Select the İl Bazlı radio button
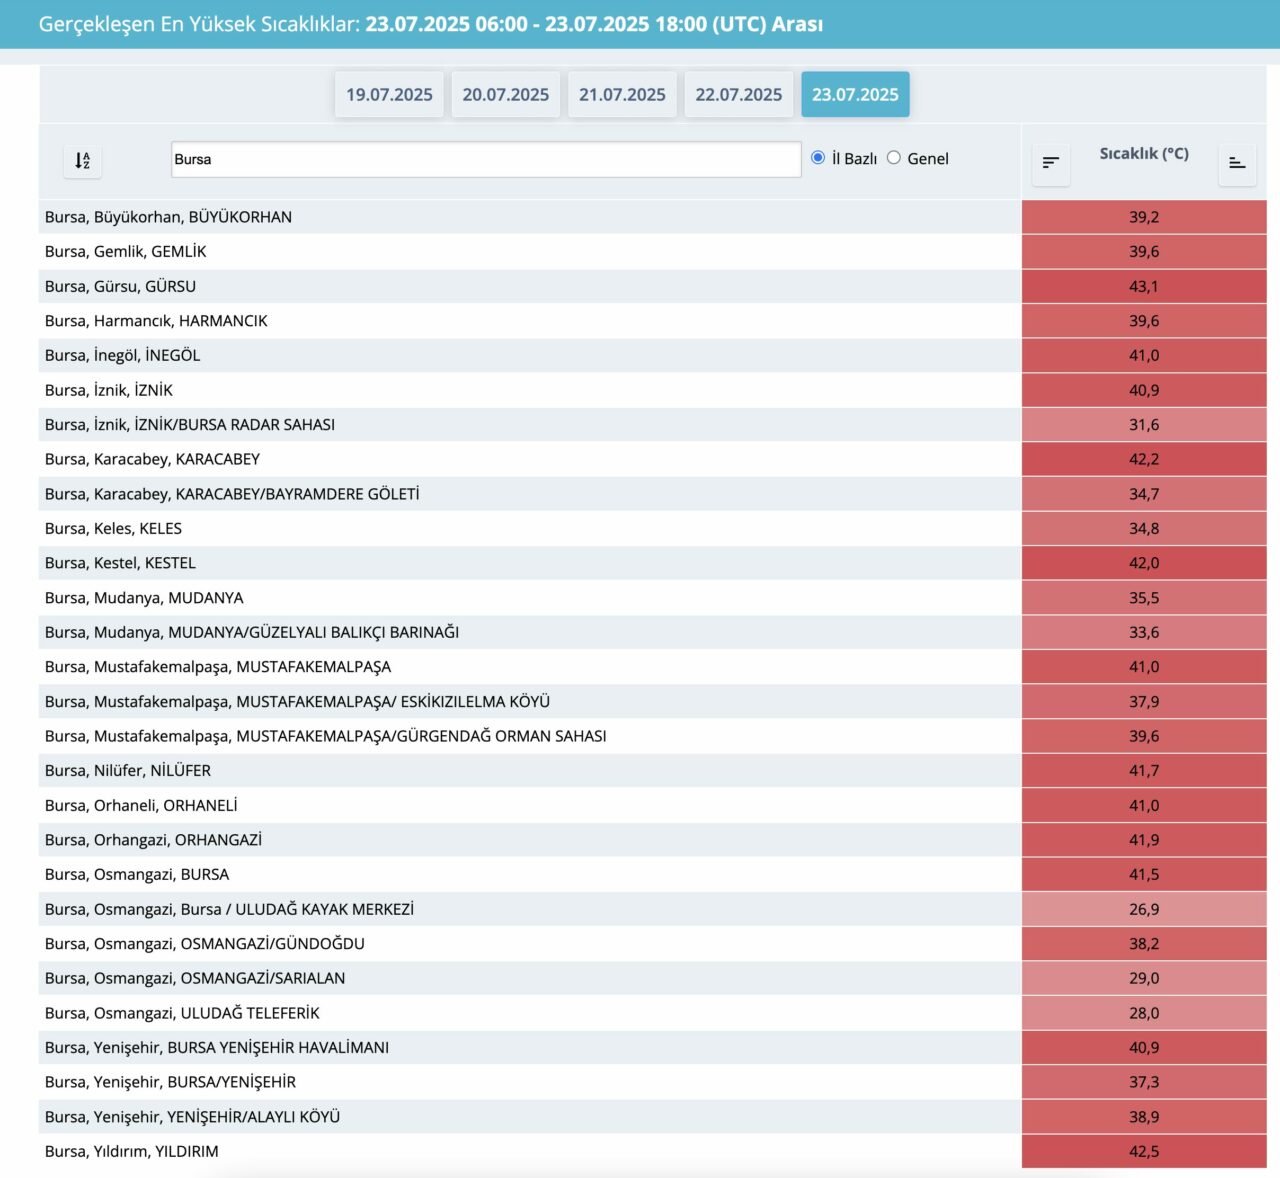Viewport: 1280px width, 1178px height. (x=818, y=158)
